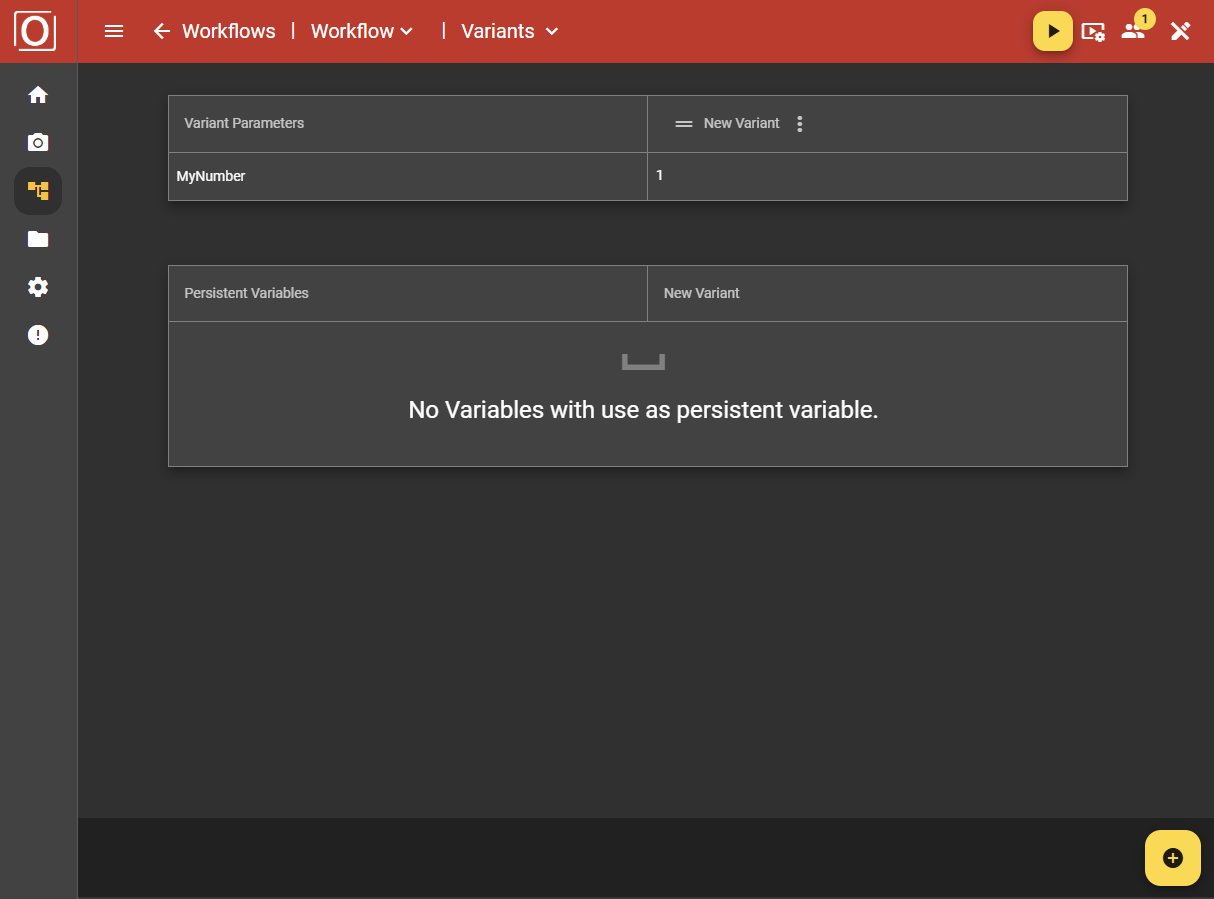Select the camera view sidebar icon
Viewport: 1214px width, 899px height.
point(38,142)
